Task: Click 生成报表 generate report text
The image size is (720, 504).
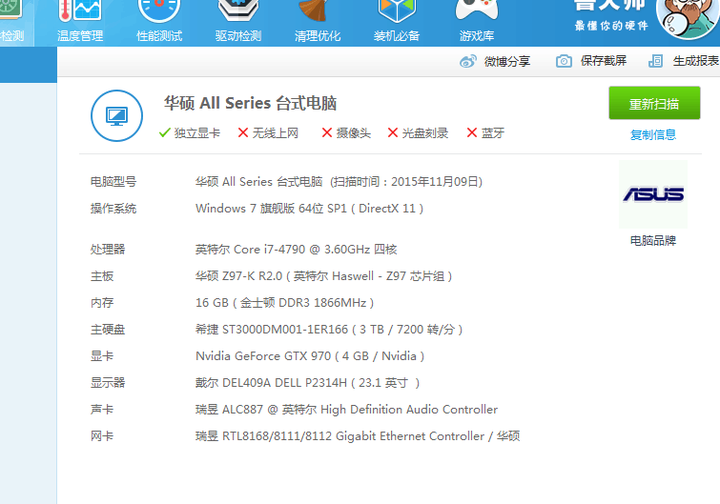Action: pos(696,61)
